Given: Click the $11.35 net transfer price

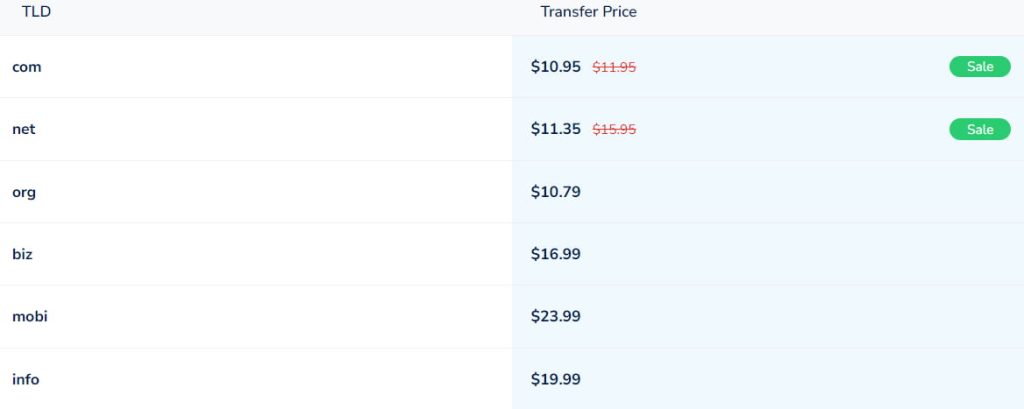Looking at the screenshot, I should (555, 129).
